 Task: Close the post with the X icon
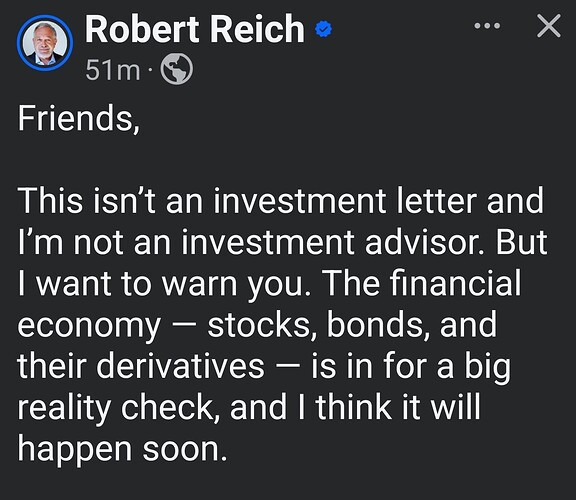coord(548,26)
